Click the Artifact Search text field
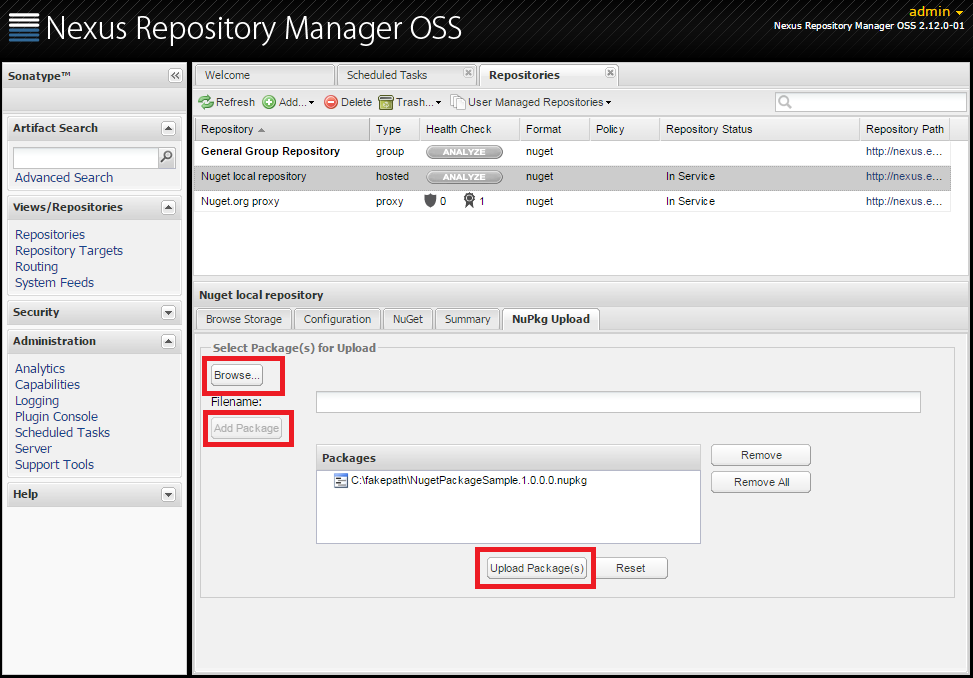The image size is (973, 678). (x=86, y=158)
